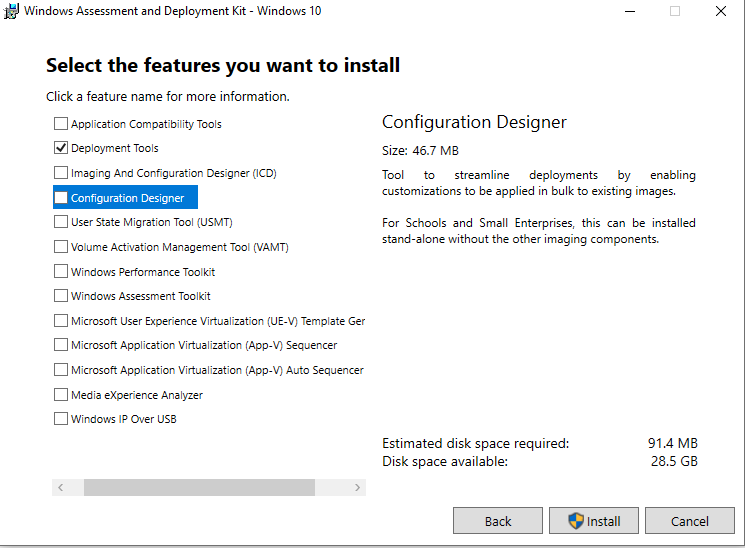The image size is (751, 548).
Task: Click the scrollbar right arrow
Action: coord(357,488)
